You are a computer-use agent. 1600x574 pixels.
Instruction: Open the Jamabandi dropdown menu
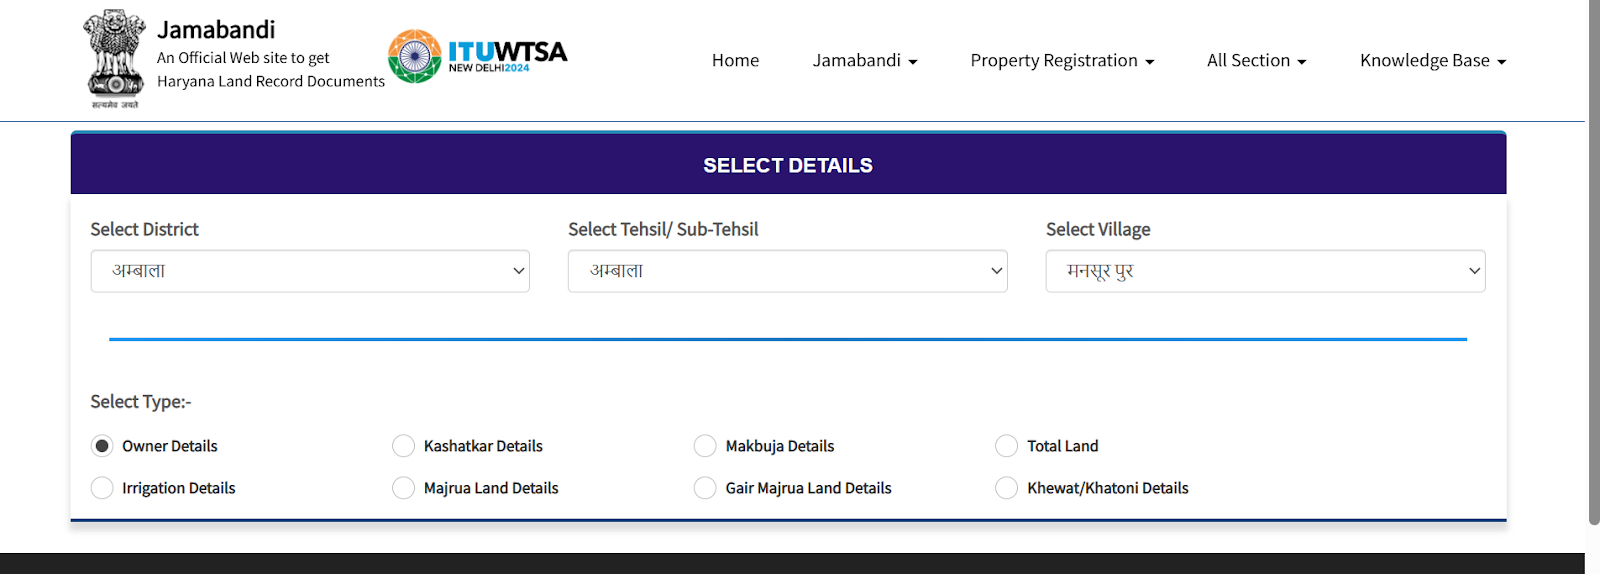(x=864, y=61)
